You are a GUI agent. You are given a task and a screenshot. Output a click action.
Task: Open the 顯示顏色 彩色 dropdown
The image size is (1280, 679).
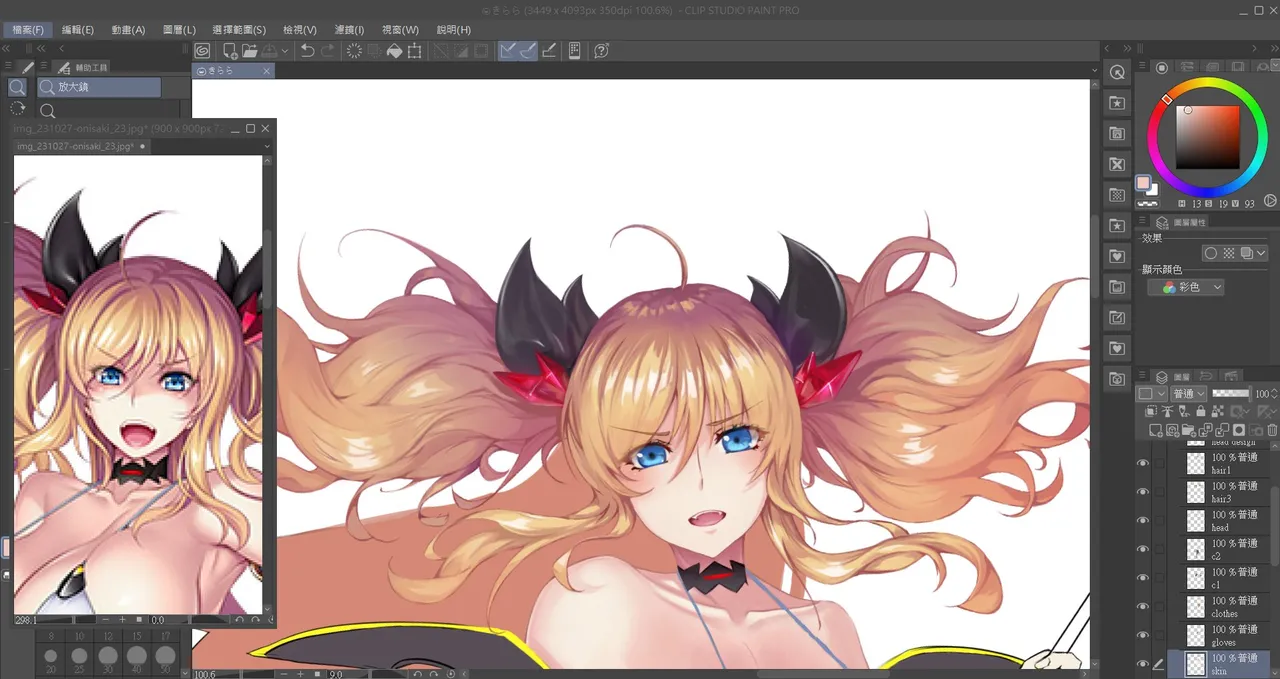tap(1186, 287)
